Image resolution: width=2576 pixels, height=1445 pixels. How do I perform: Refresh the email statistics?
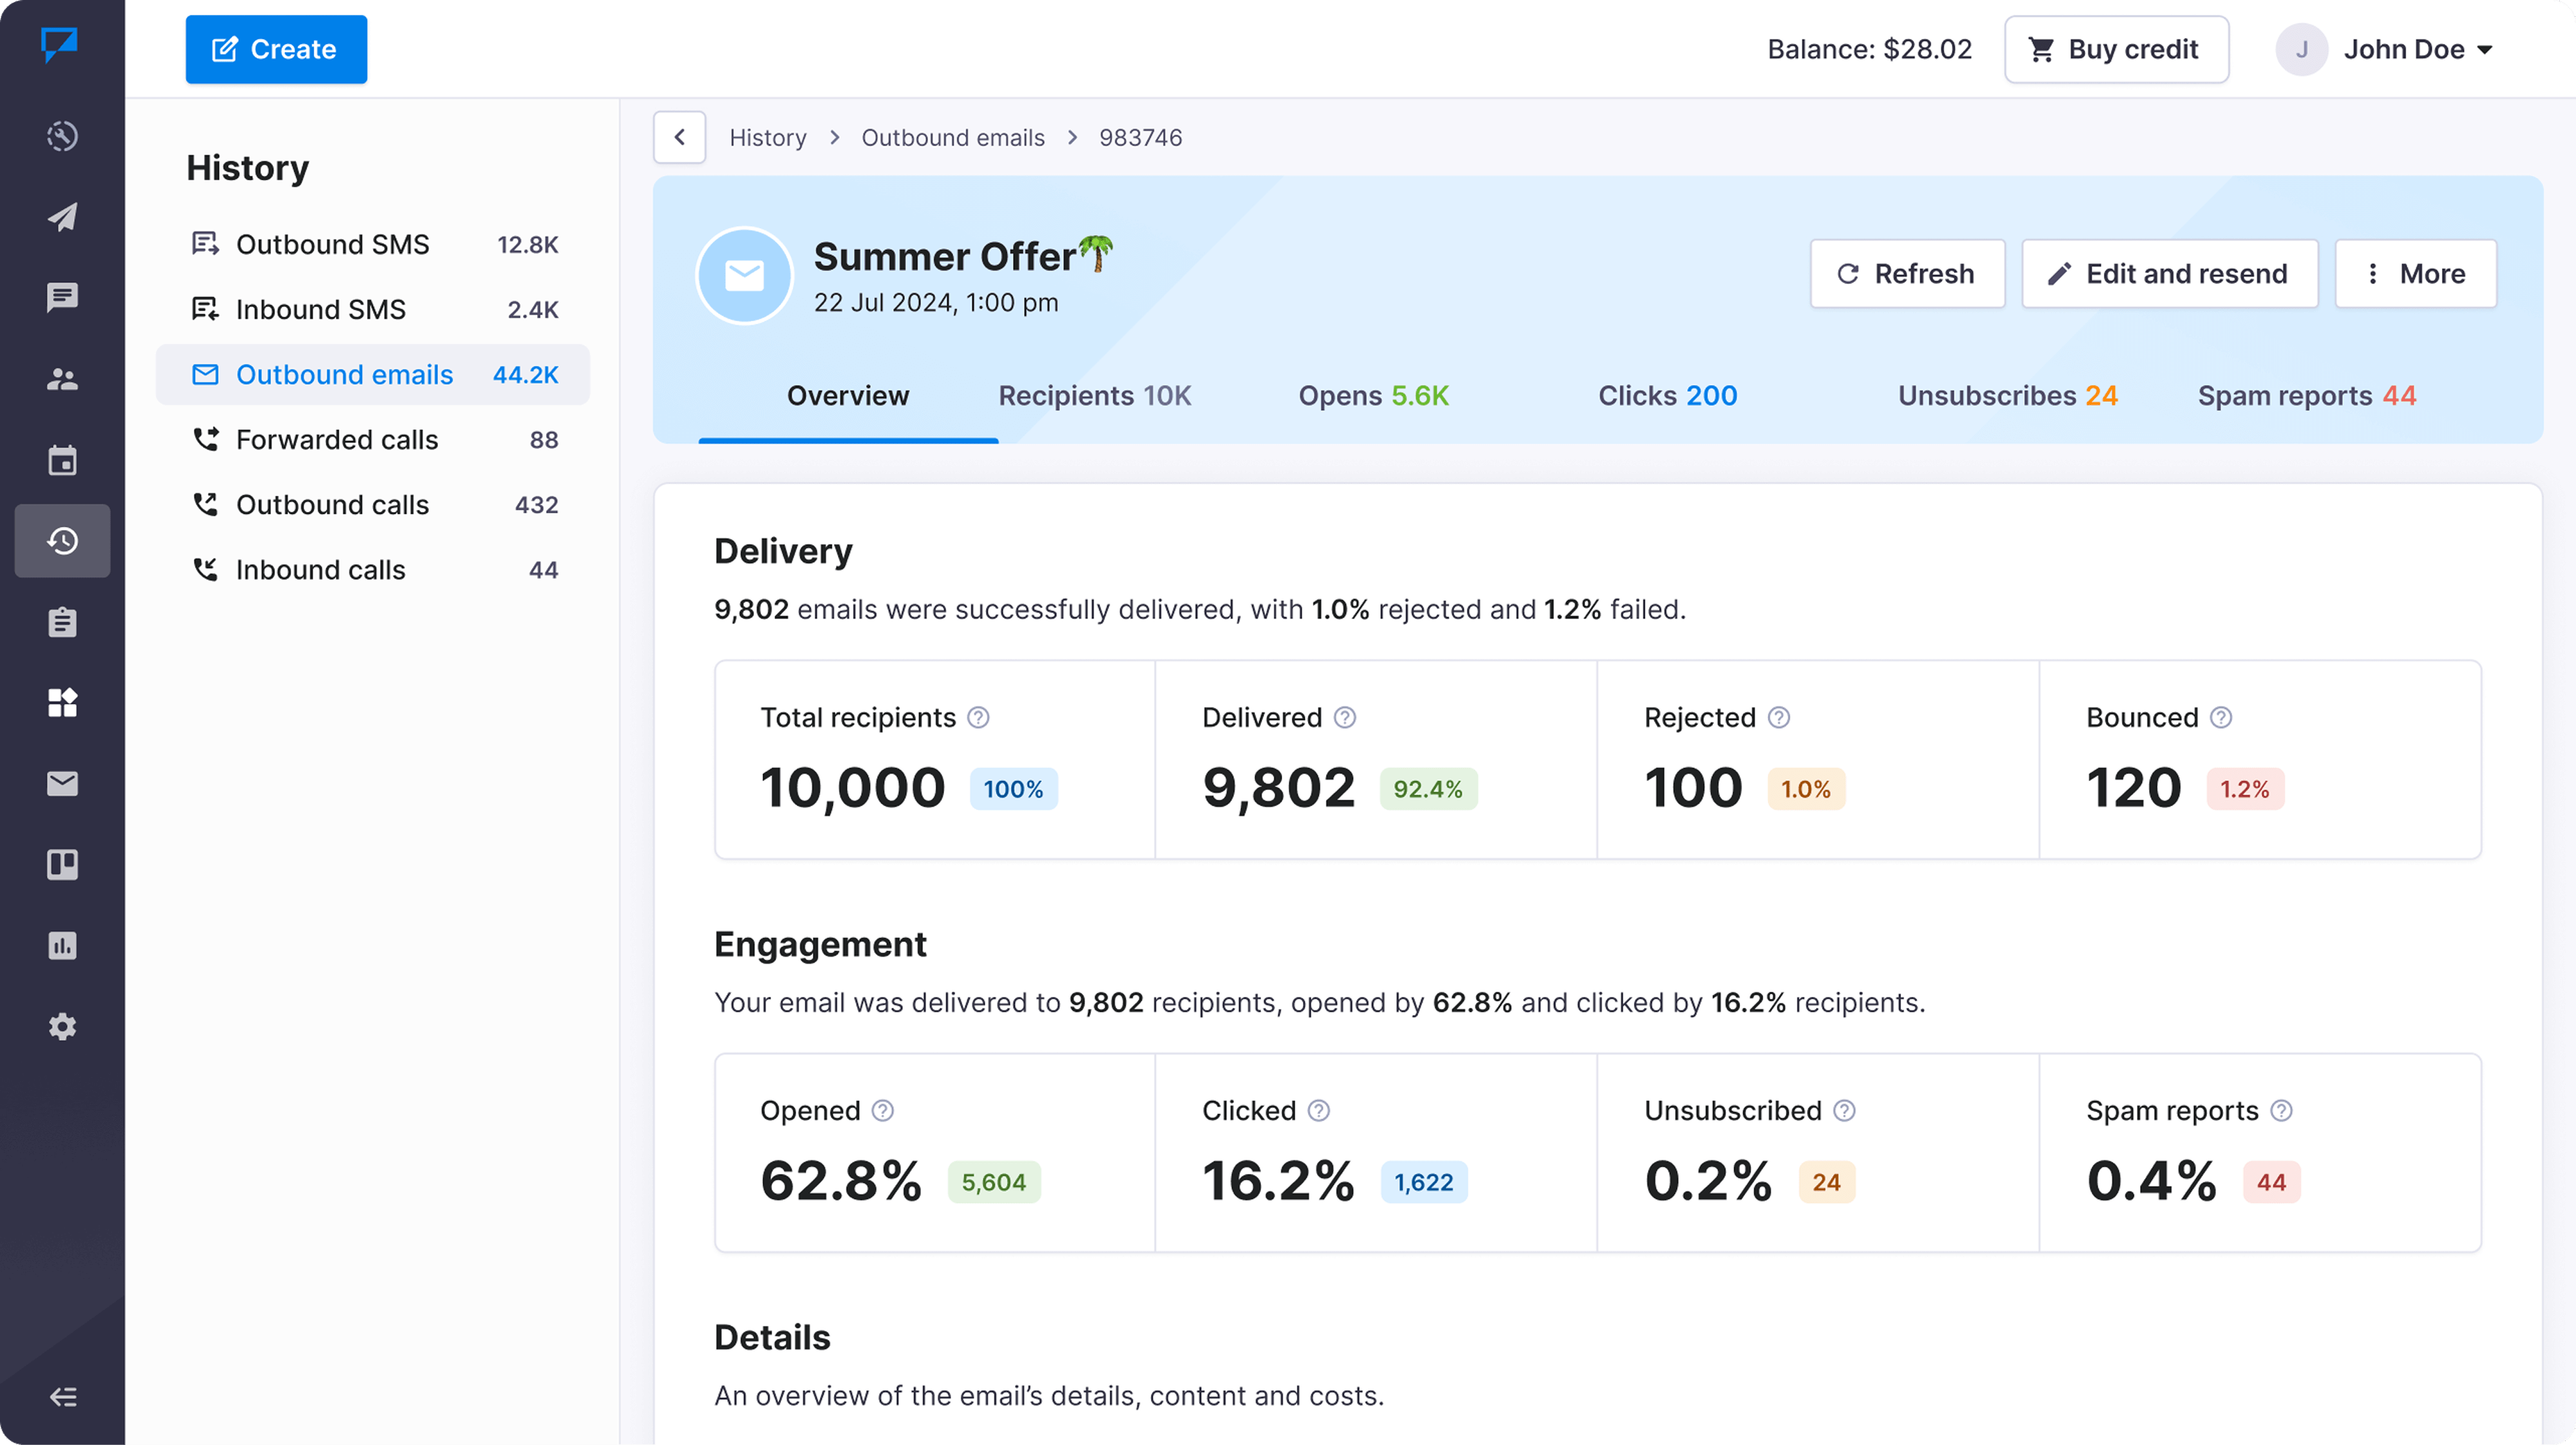(1907, 274)
